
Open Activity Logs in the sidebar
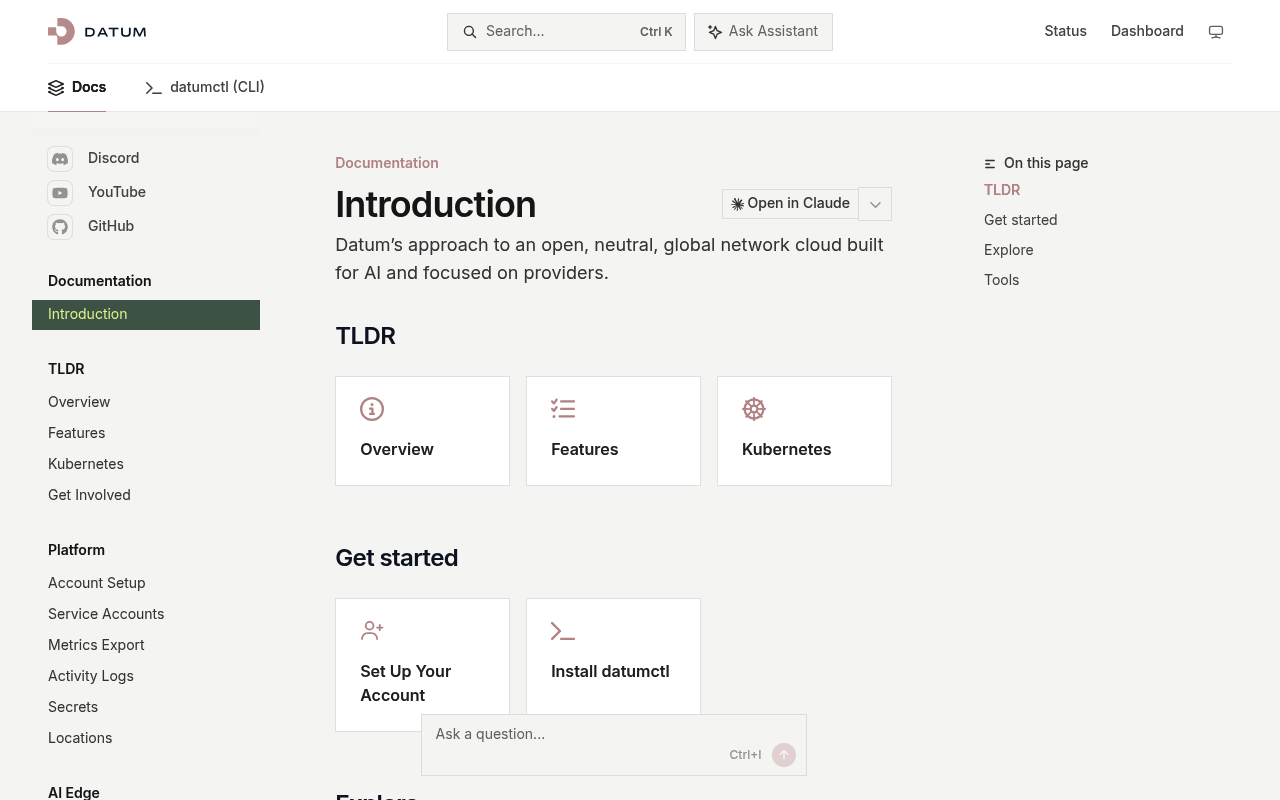91,676
